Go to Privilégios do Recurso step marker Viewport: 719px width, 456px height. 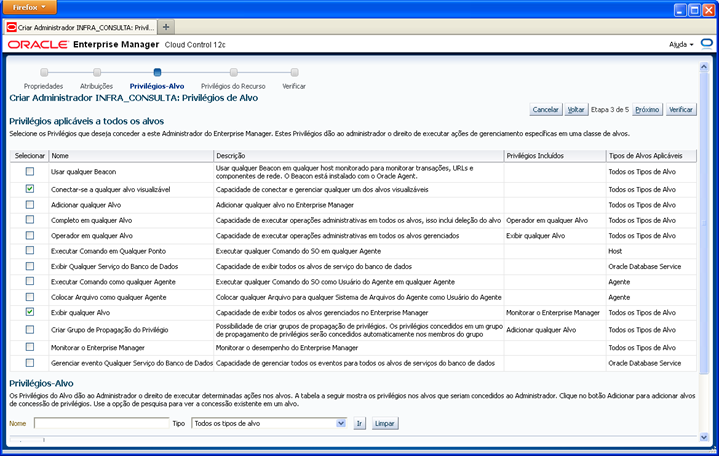click(x=233, y=72)
